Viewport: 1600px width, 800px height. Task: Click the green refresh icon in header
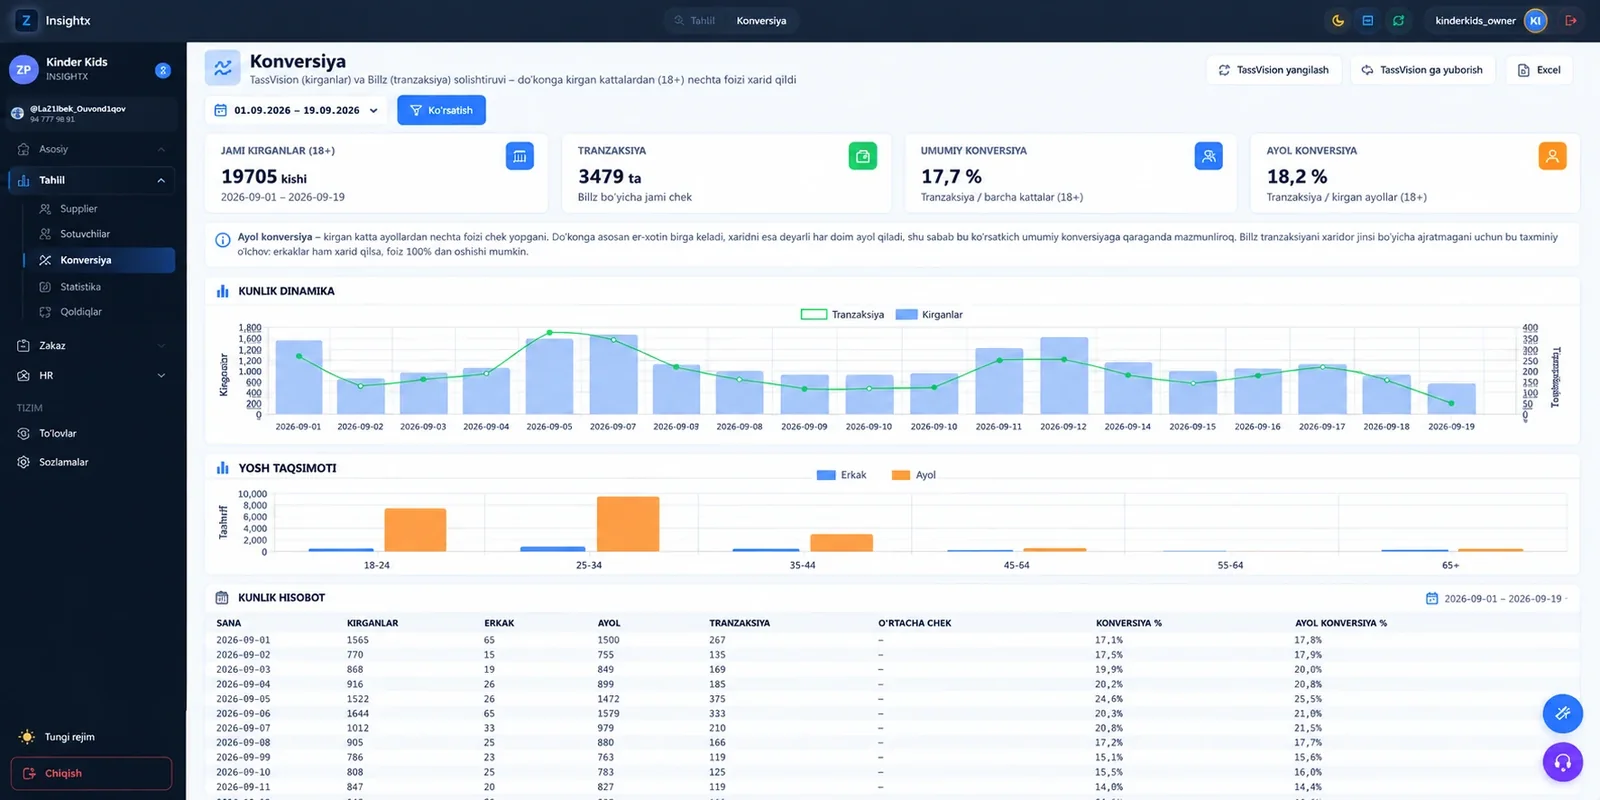coord(1398,20)
